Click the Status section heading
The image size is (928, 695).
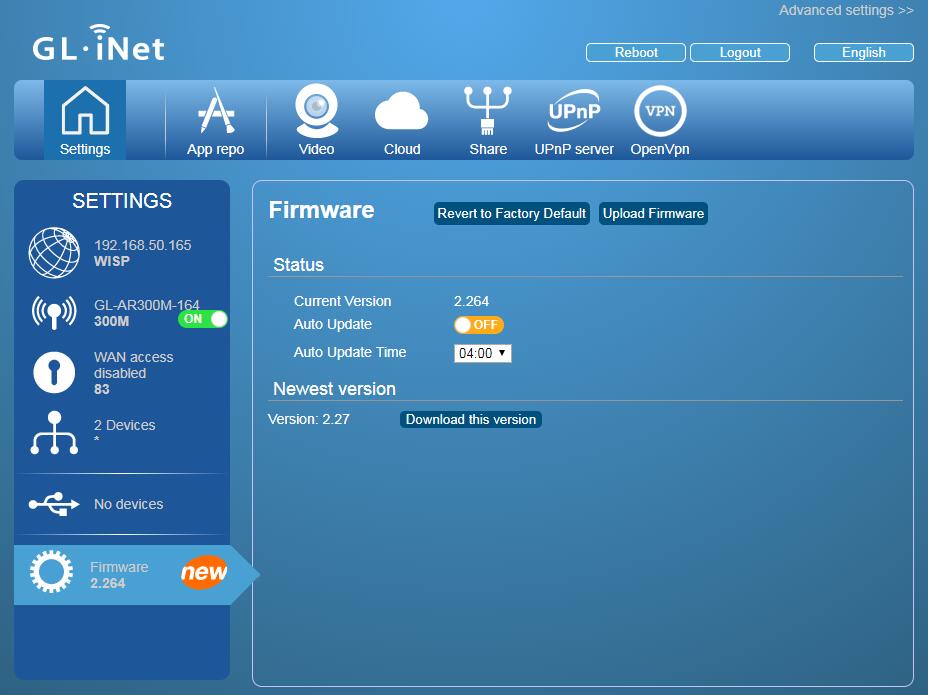tap(298, 265)
